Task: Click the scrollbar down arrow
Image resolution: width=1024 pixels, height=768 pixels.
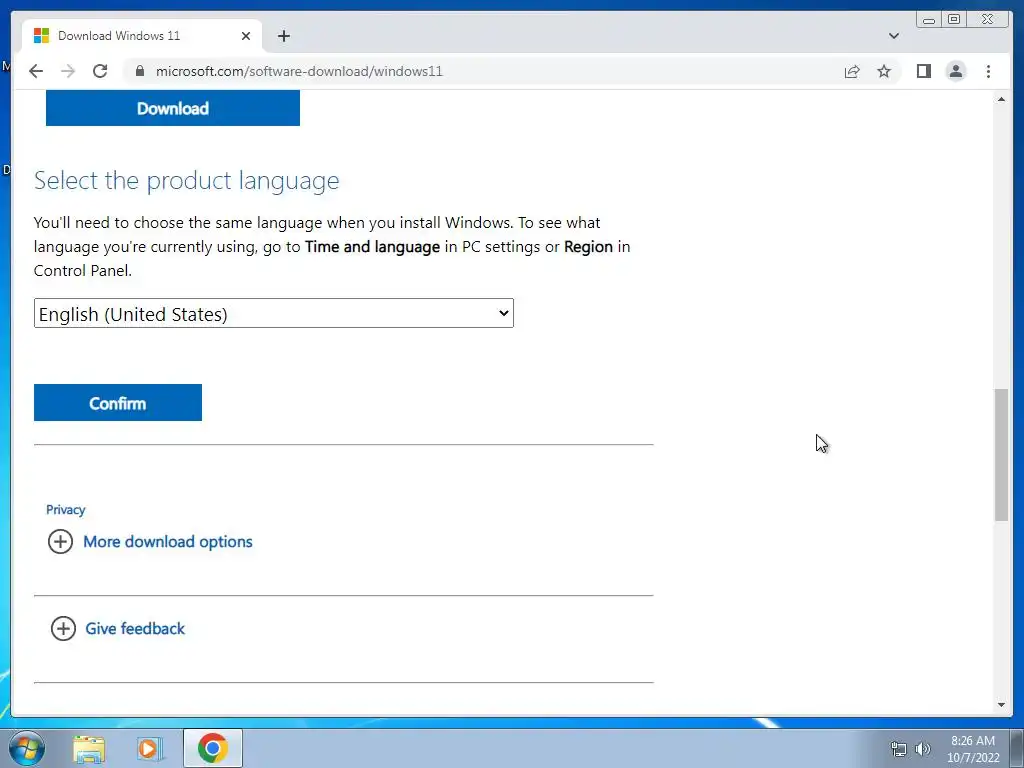Action: tap(1001, 705)
